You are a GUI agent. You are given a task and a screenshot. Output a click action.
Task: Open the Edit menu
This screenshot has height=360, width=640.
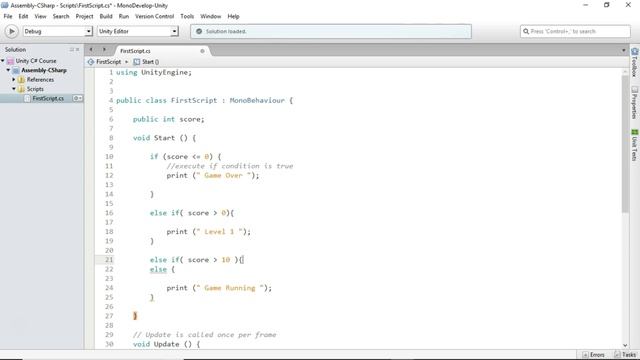tap(23, 16)
